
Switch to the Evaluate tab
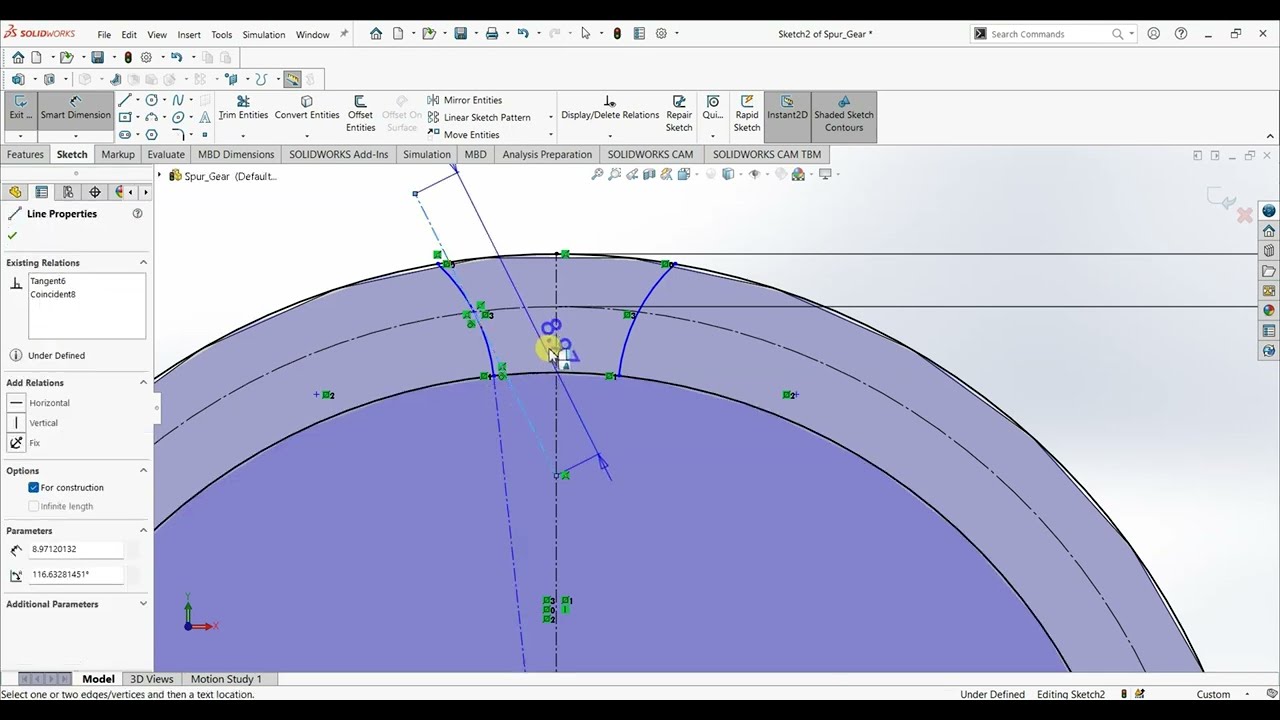tap(166, 154)
